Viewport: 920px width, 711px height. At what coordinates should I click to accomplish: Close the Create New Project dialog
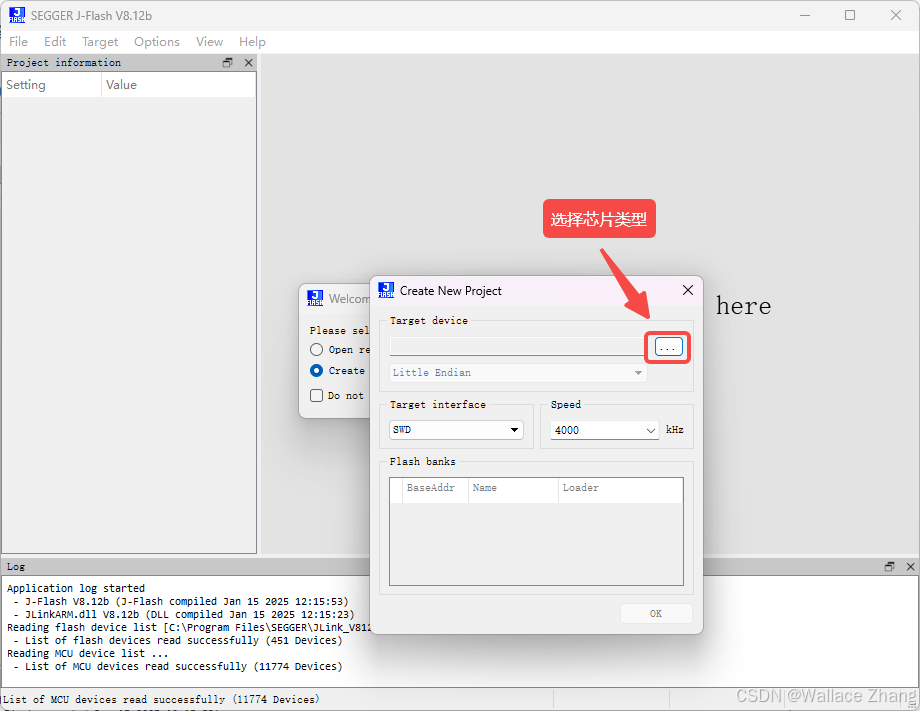pos(688,290)
